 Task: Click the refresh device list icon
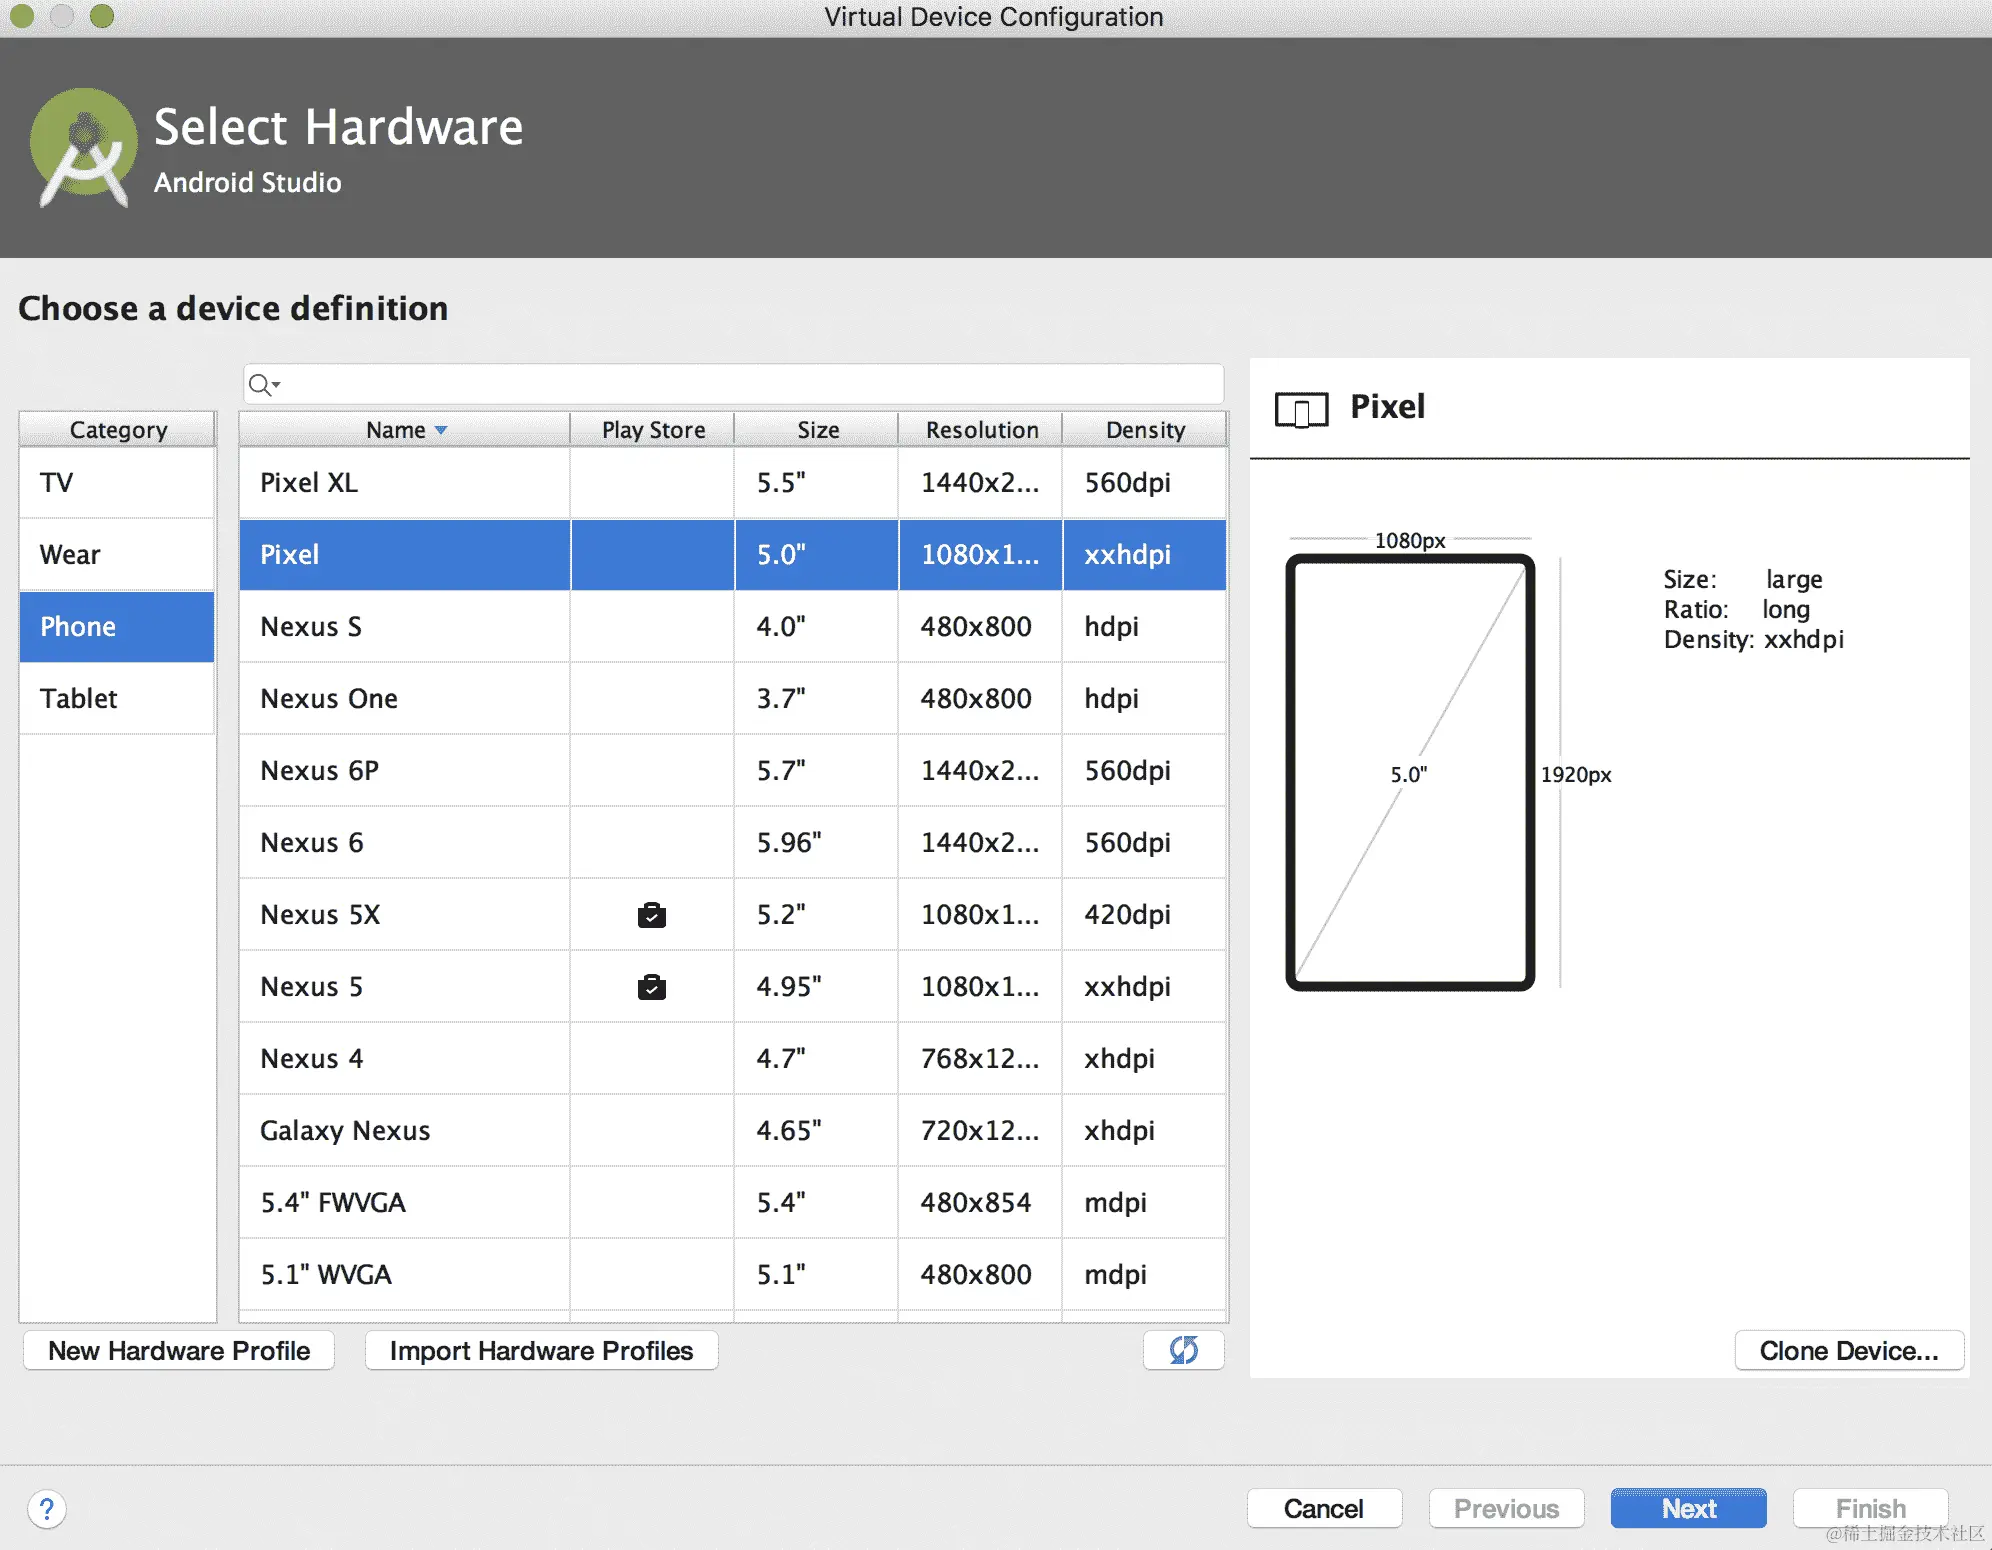pyautogui.click(x=1183, y=1350)
